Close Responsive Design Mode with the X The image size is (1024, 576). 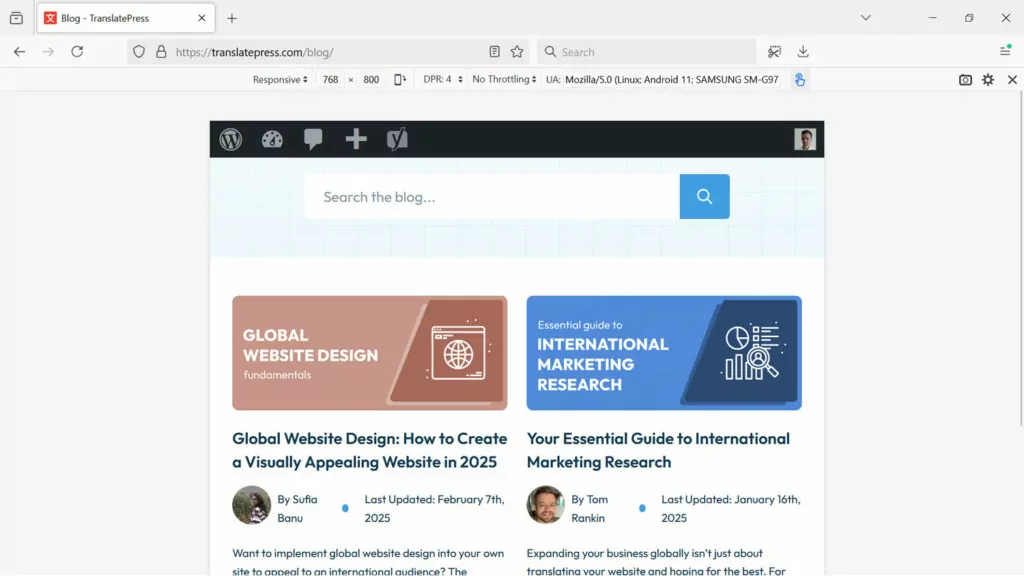click(1012, 80)
